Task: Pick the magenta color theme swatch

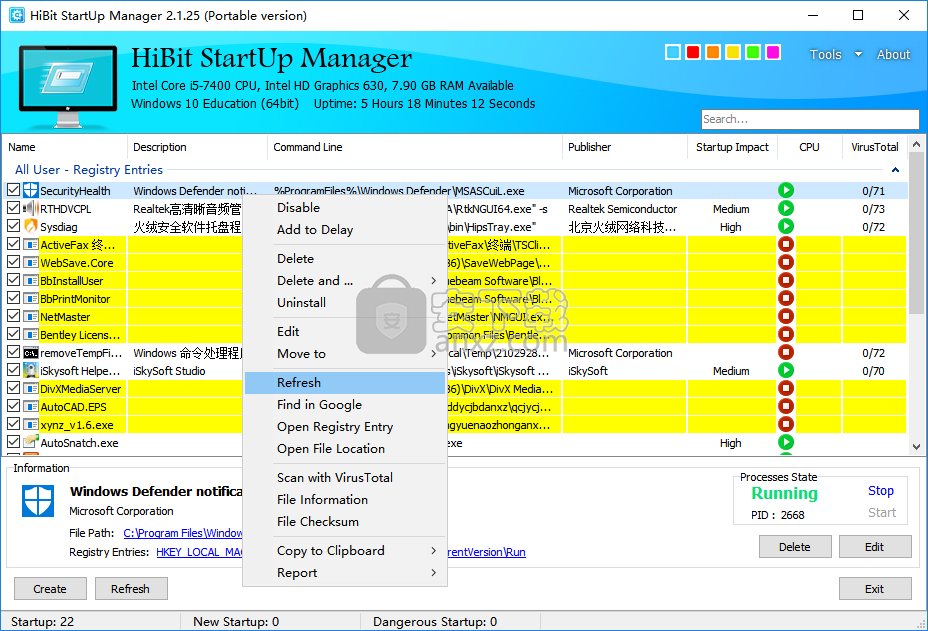Action: tap(772, 52)
